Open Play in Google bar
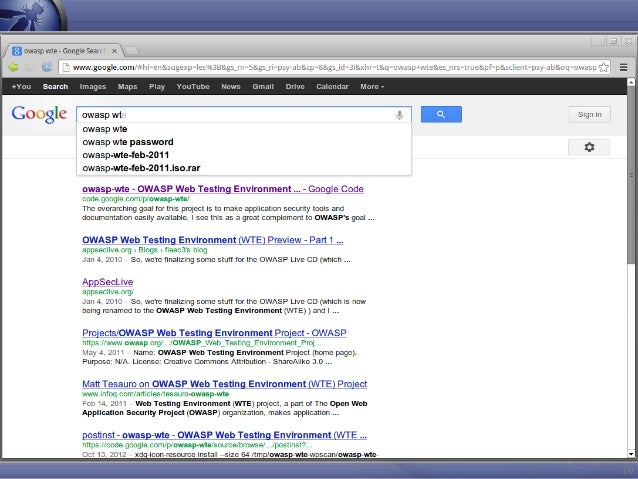 [157, 87]
